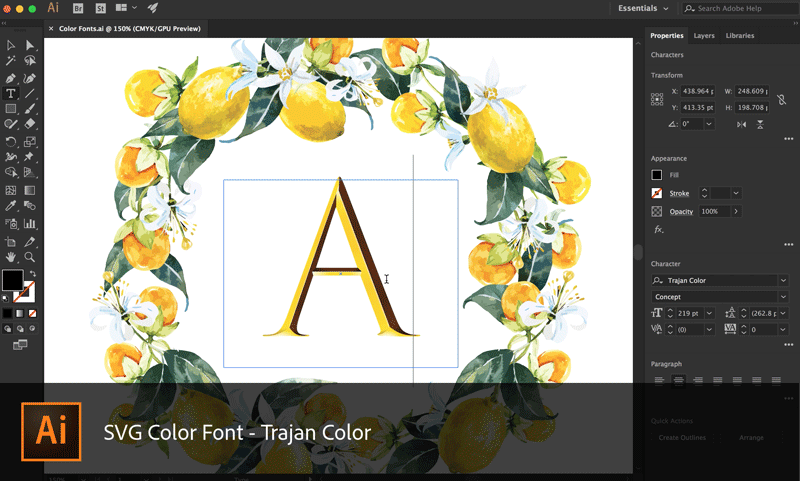
Task: Select the Type tool
Action: pyautogui.click(x=11, y=93)
